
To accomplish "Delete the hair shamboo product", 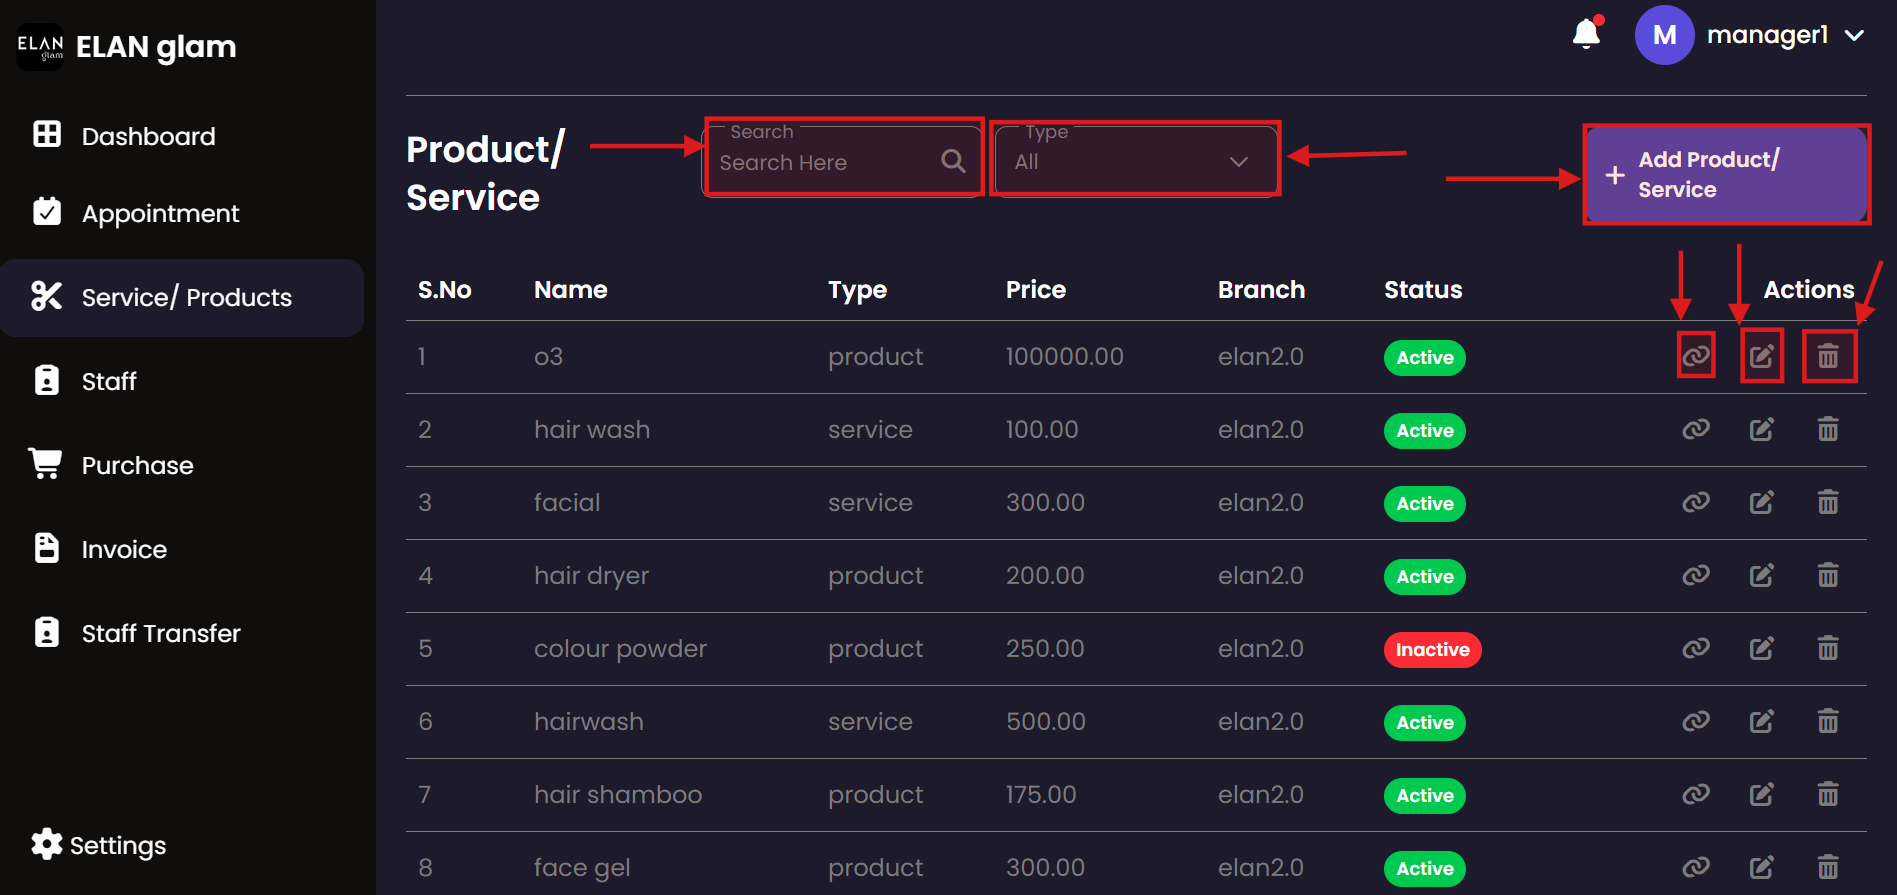I will (x=1827, y=795).
